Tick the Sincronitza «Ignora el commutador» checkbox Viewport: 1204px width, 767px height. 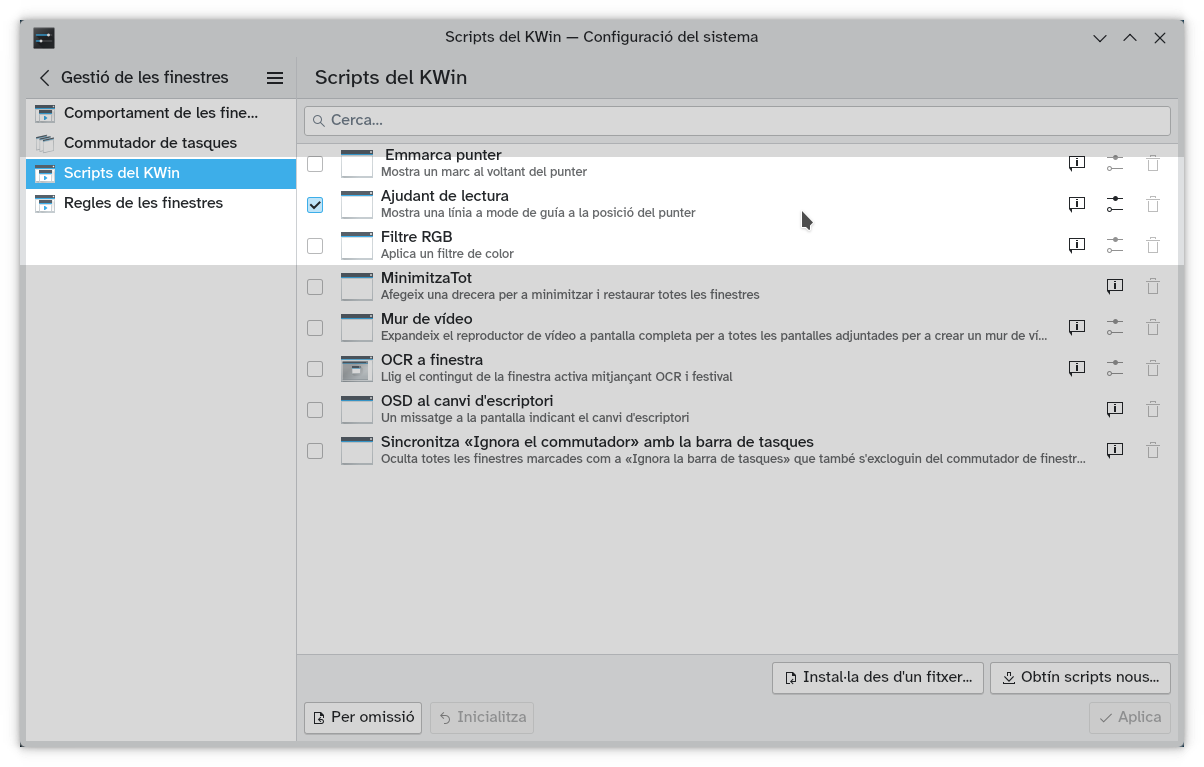pos(315,450)
